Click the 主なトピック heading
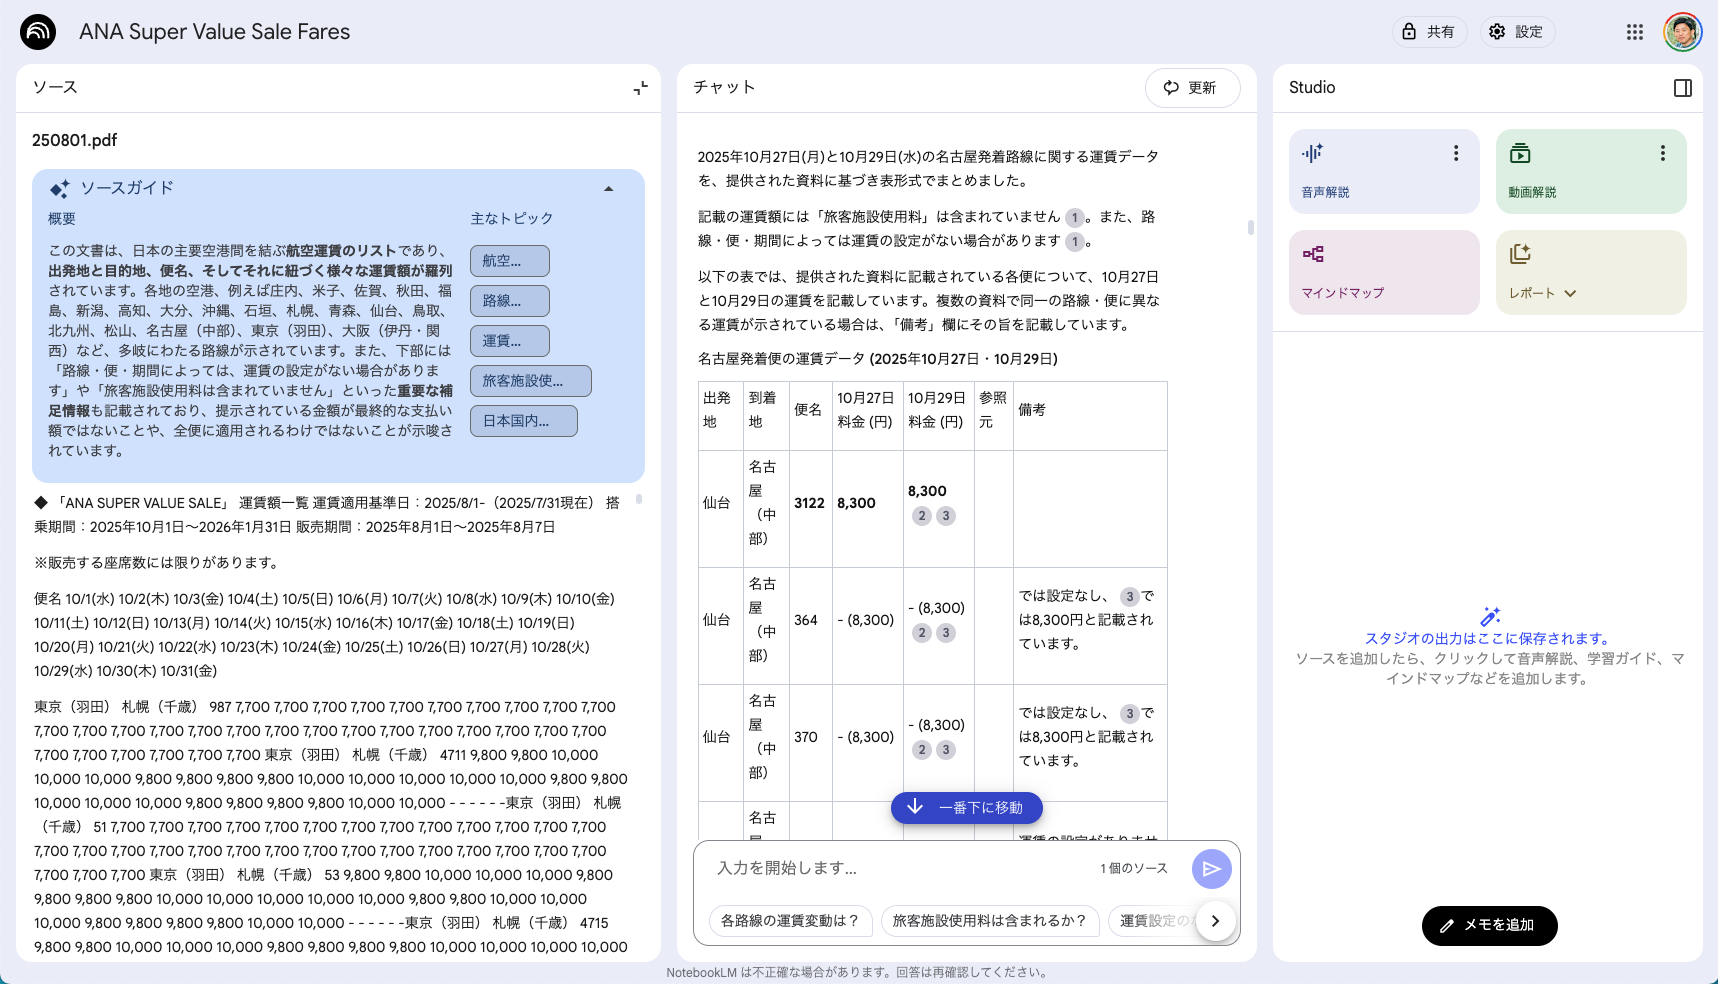This screenshot has width=1718, height=984. click(x=512, y=219)
